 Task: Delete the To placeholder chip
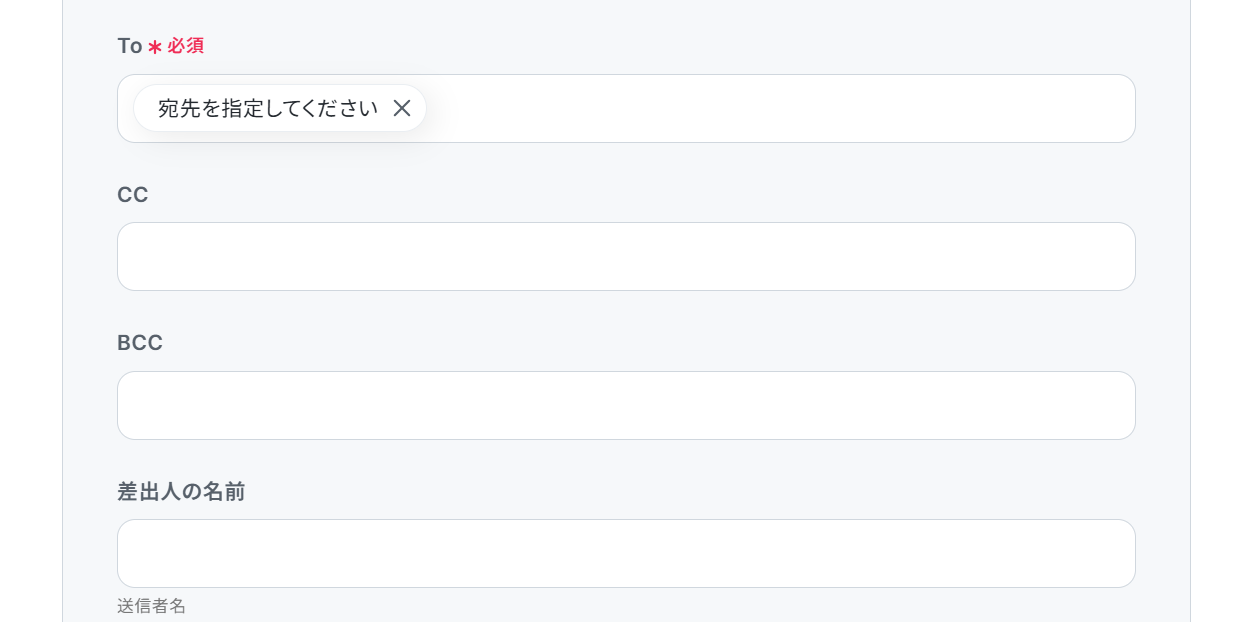tap(402, 108)
